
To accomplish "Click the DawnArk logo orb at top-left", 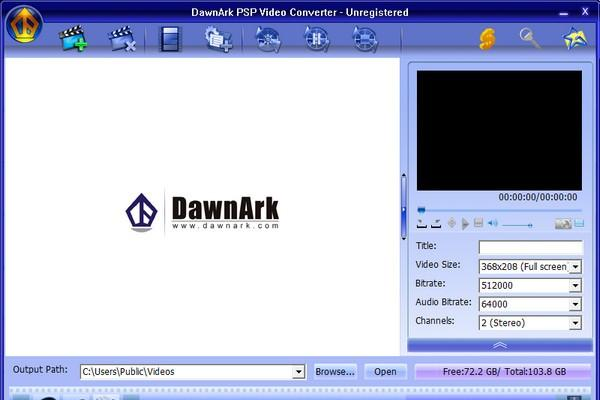I will tap(24, 24).
